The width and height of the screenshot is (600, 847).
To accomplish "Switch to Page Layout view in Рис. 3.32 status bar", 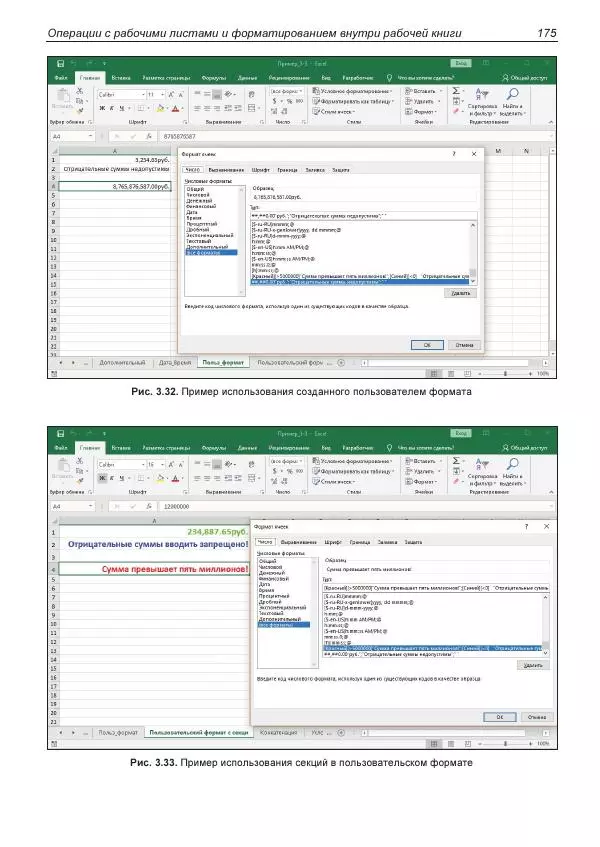I will coord(451,373).
